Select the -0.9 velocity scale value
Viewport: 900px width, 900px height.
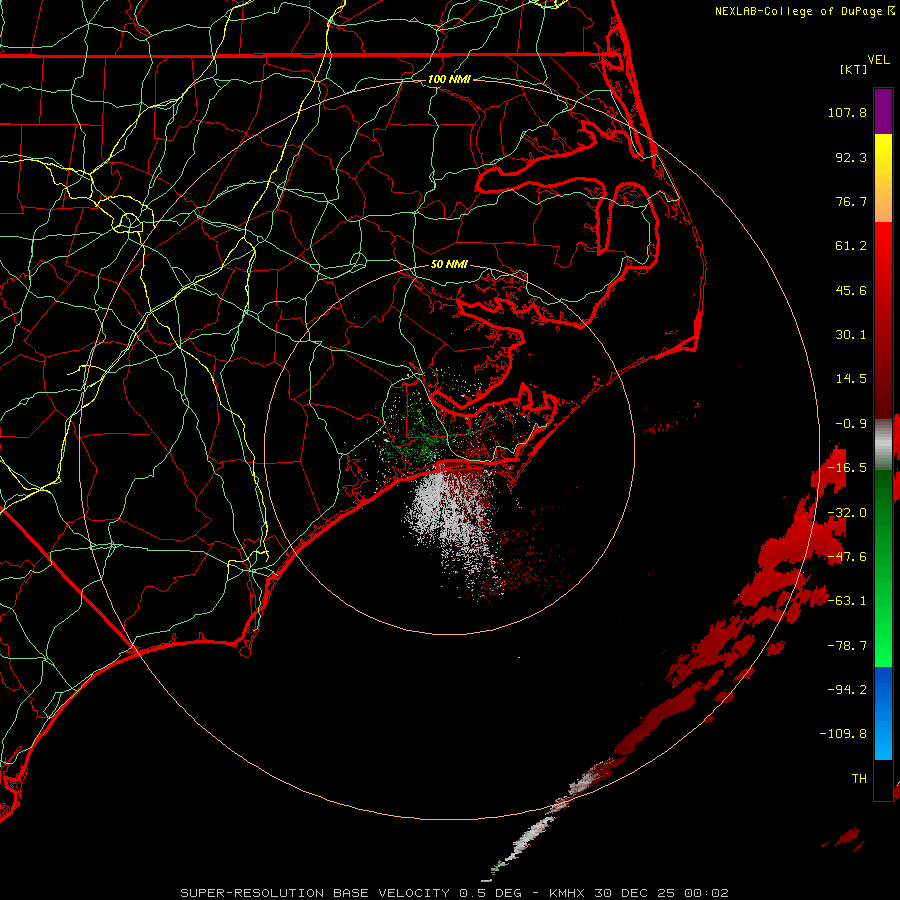(x=851, y=424)
